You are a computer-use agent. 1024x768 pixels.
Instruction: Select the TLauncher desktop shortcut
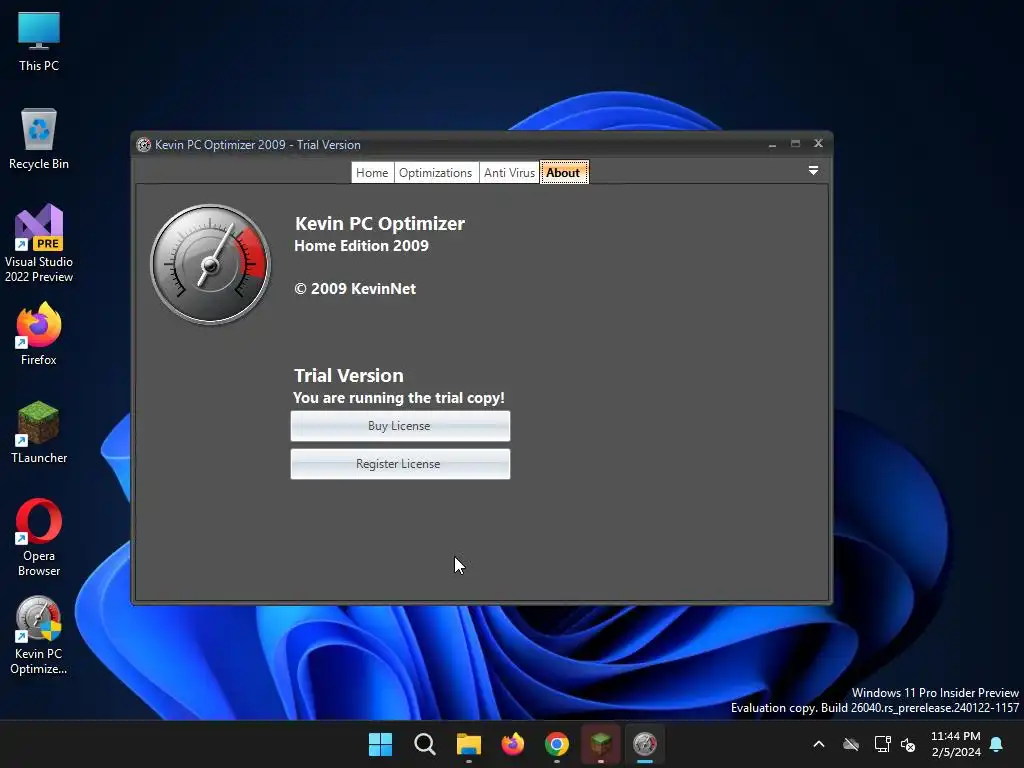[39, 432]
